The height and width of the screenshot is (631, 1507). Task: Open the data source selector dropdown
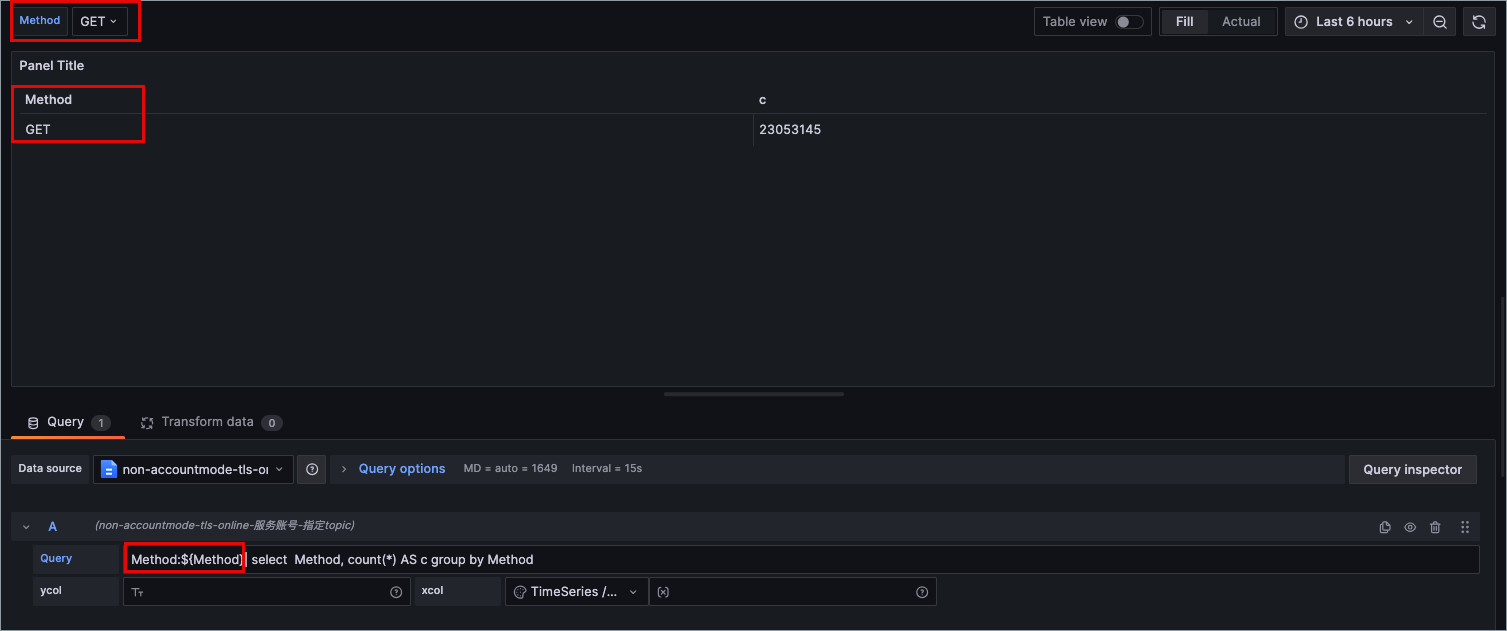point(193,469)
